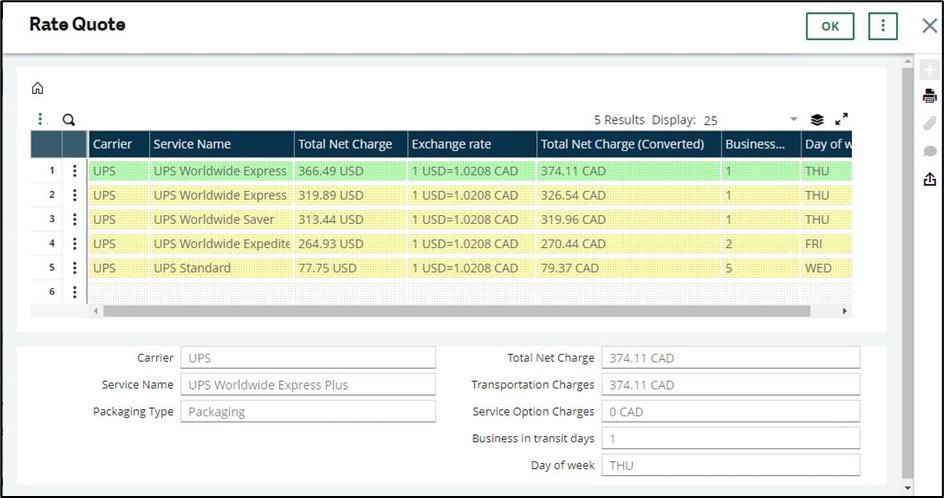Open row 1 three-dot actions menu
The width and height of the screenshot is (944, 498).
point(75,171)
